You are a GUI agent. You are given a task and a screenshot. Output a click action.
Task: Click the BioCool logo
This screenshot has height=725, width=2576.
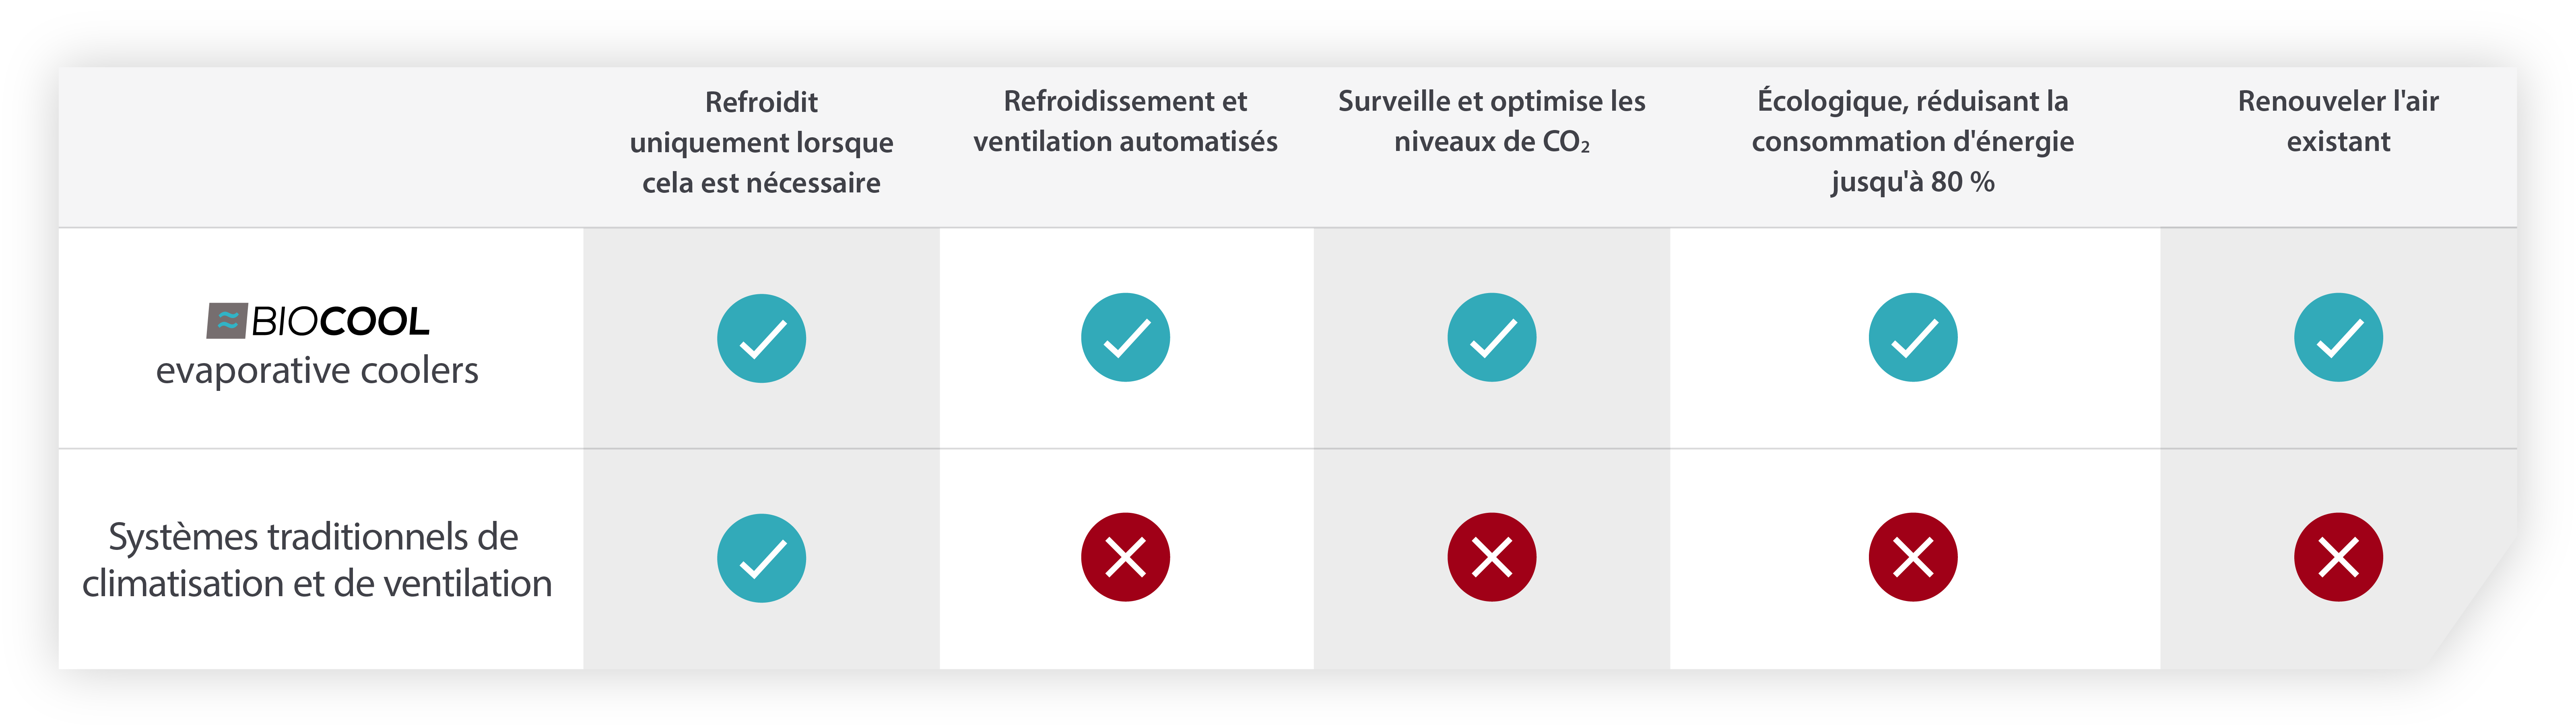[x=318, y=321]
